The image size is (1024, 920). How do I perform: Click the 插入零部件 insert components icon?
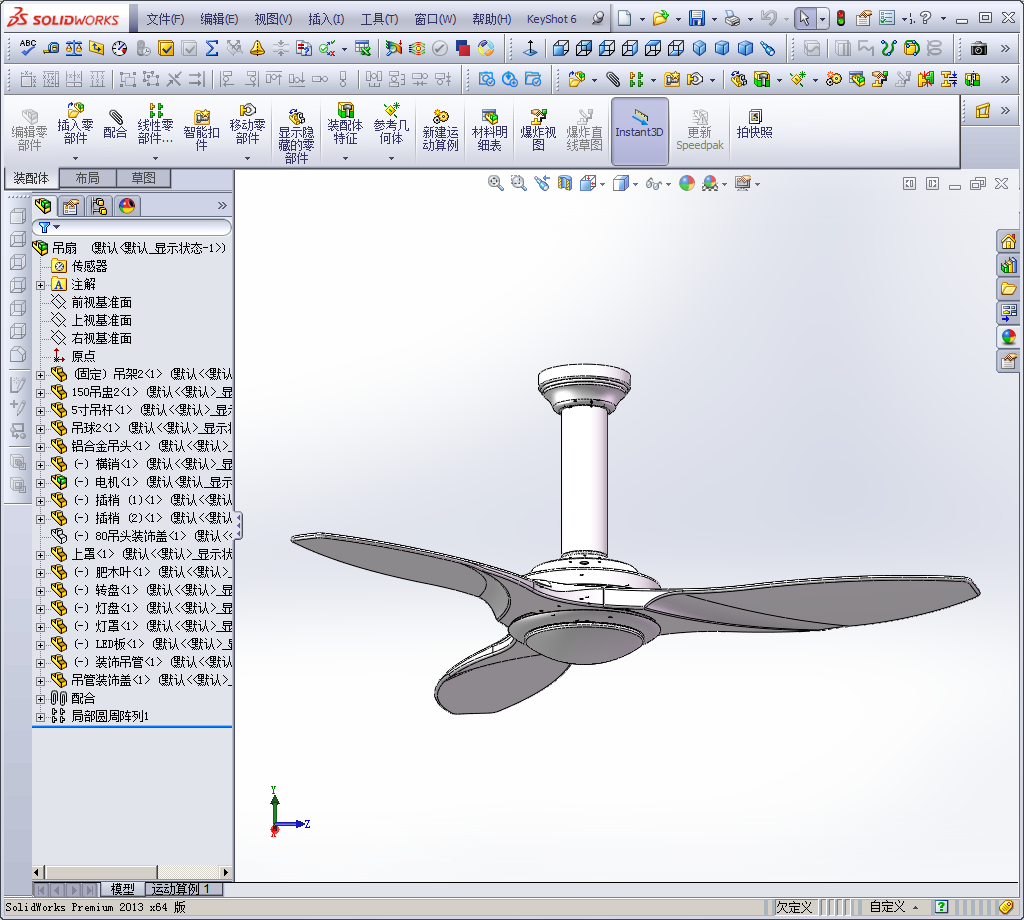[x=75, y=124]
